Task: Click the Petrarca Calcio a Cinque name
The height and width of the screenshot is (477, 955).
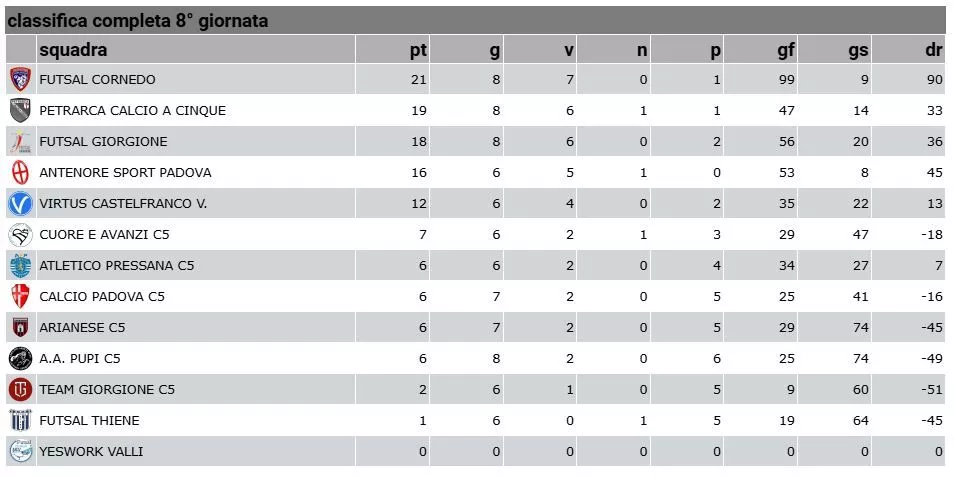Action: (133, 111)
